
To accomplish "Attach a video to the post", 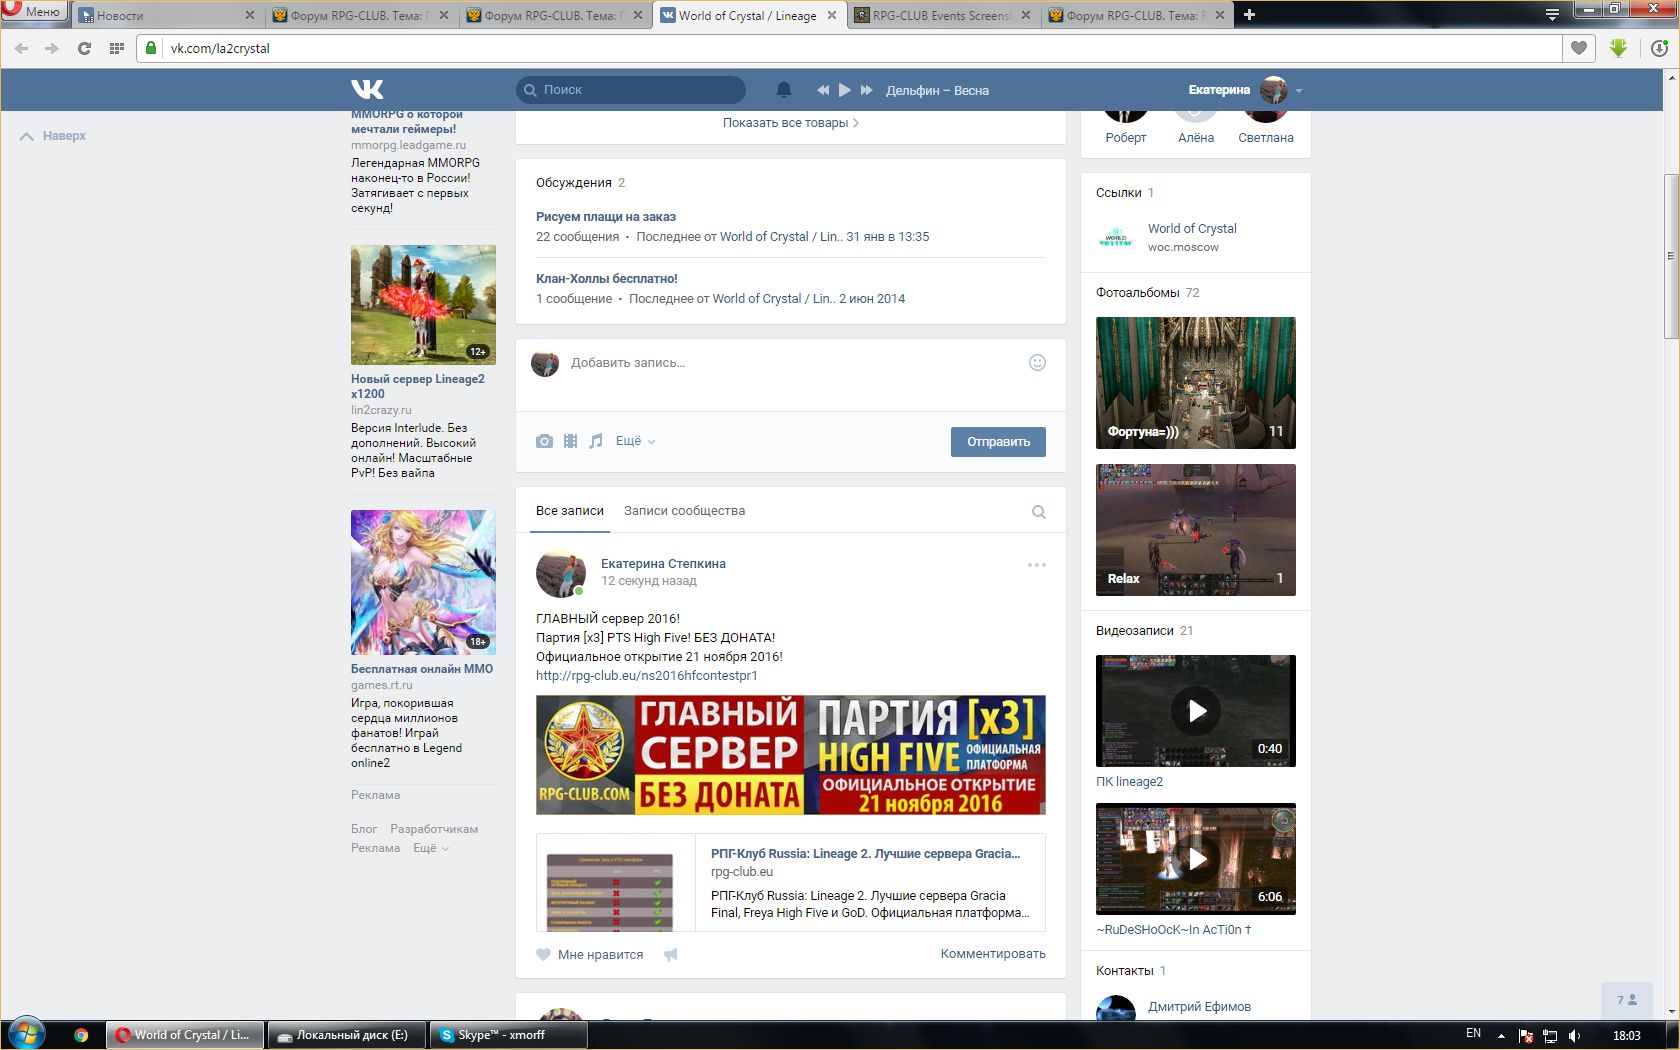I will tap(570, 441).
